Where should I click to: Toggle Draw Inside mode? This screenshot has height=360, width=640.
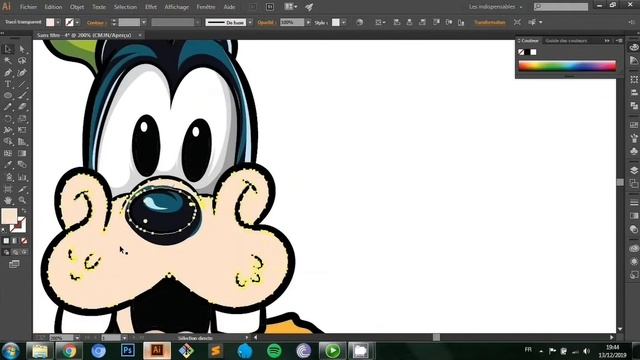24,252
